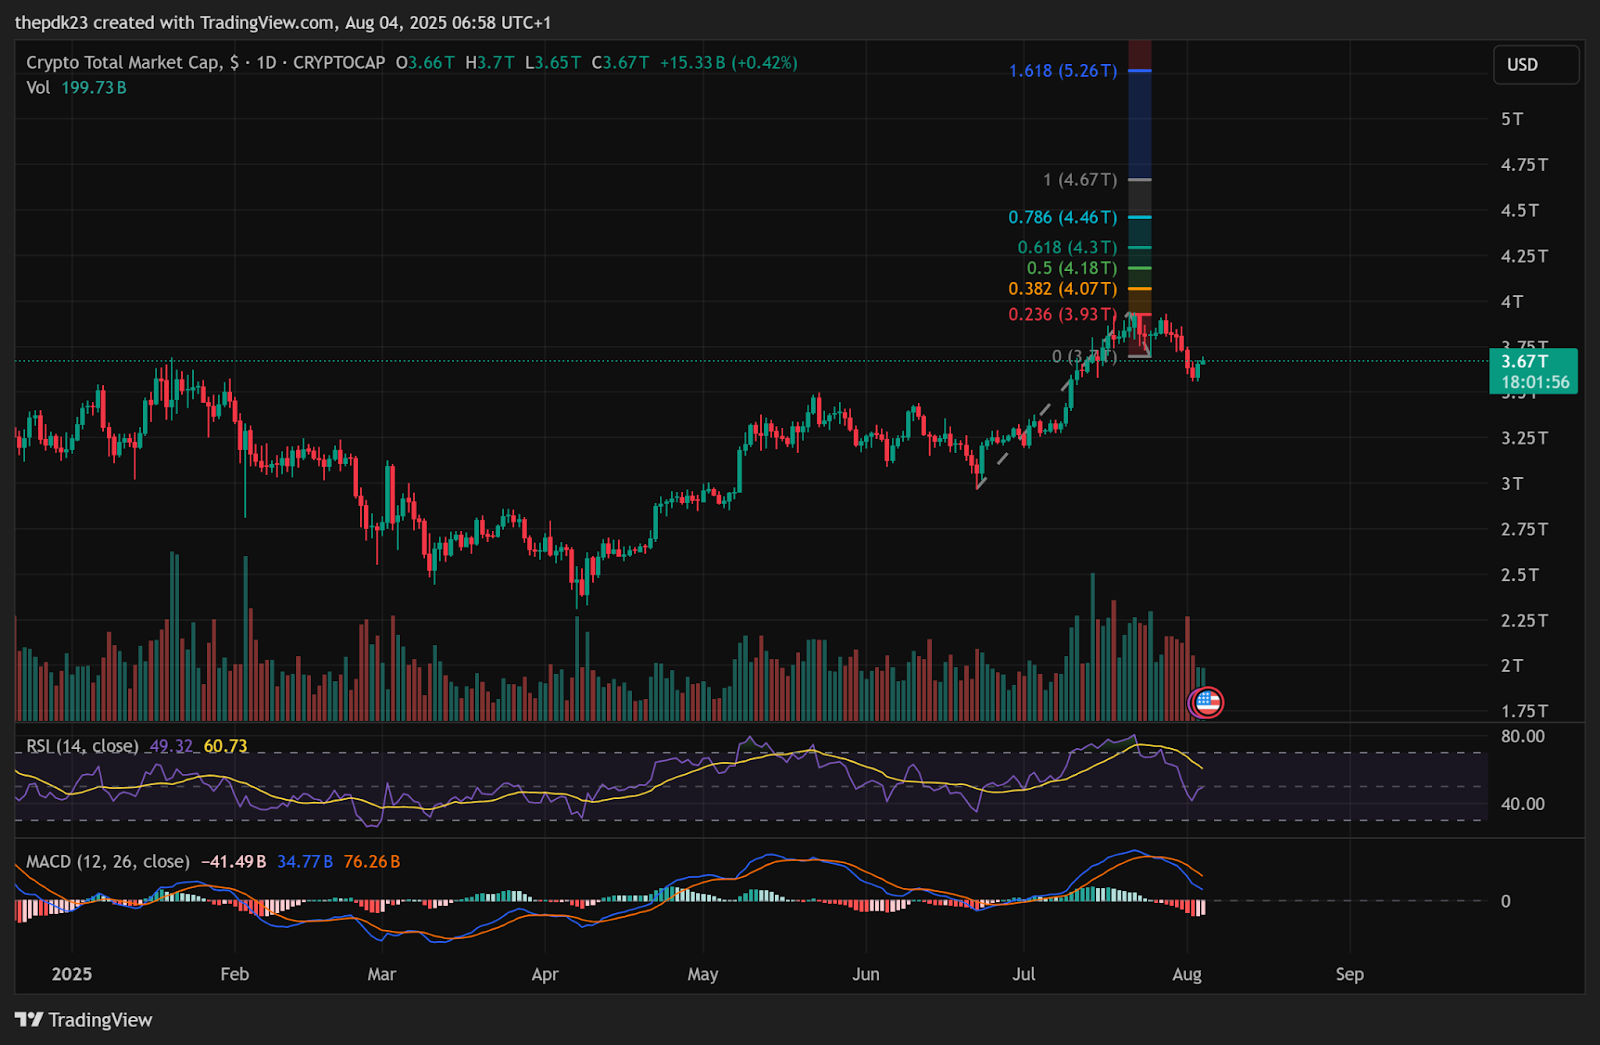Click the Vol 199.73B volume legend
The height and width of the screenshot is (1045, 1600).
76,87
